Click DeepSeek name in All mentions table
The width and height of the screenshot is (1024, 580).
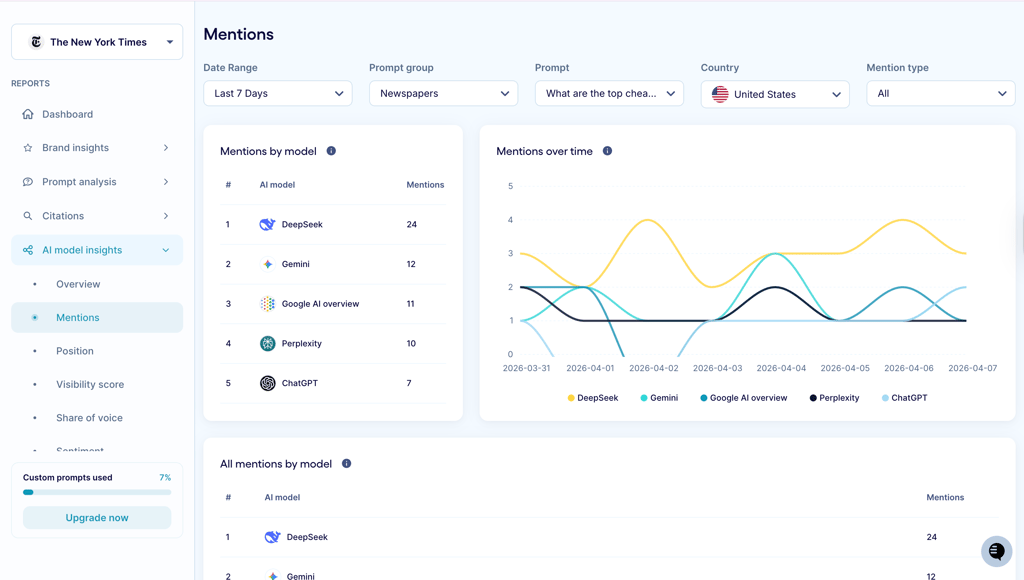[307, 537]
